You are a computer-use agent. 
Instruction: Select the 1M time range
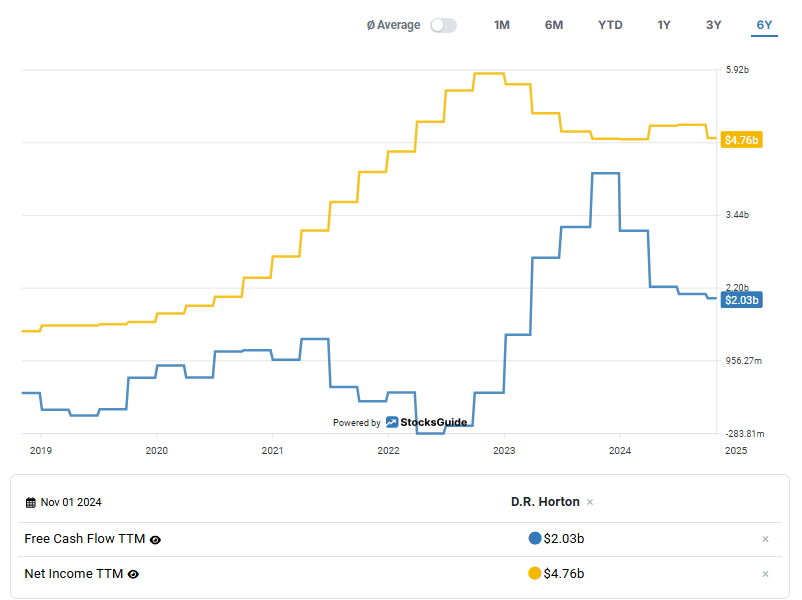click(502, 25)
